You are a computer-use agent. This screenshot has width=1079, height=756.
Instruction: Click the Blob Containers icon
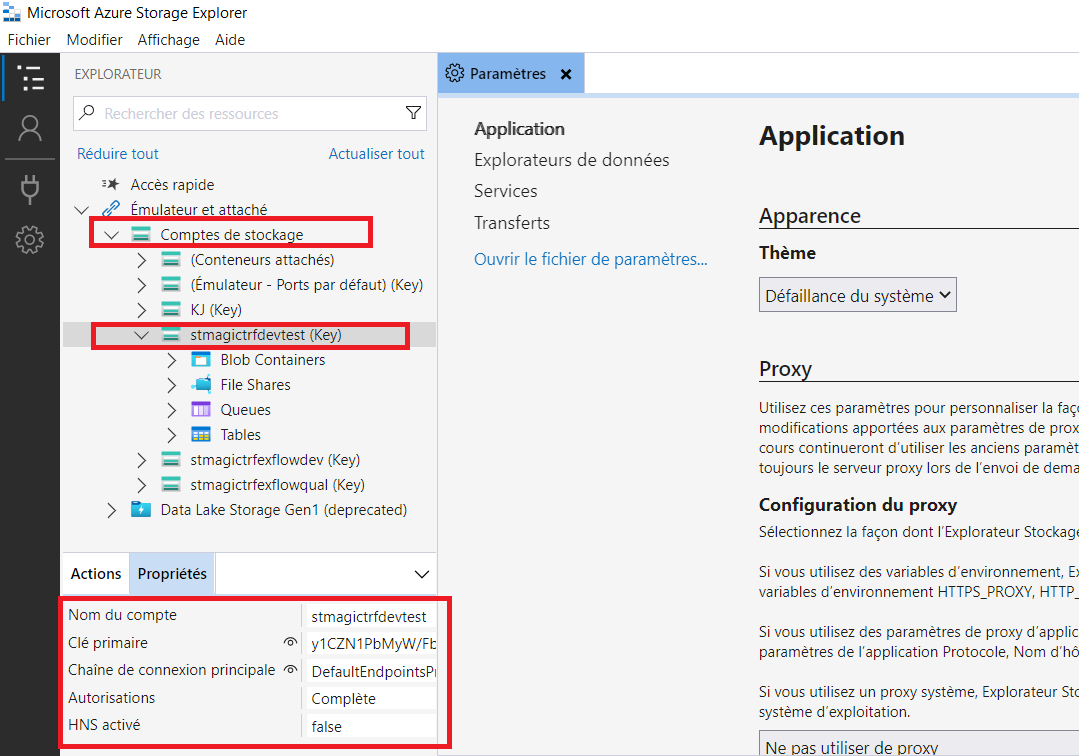coord(201,360)
